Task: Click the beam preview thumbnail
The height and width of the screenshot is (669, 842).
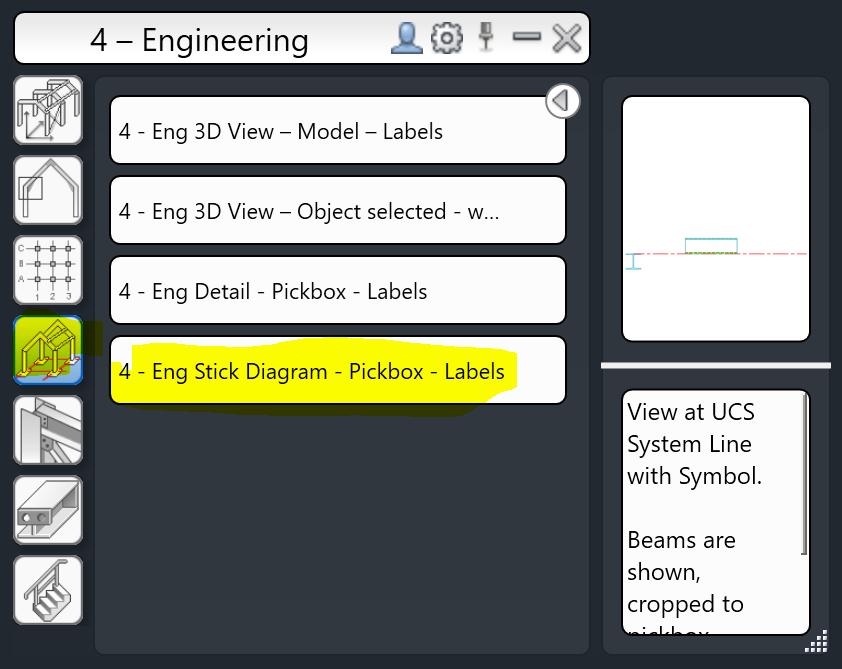Action: pos(716,218)
